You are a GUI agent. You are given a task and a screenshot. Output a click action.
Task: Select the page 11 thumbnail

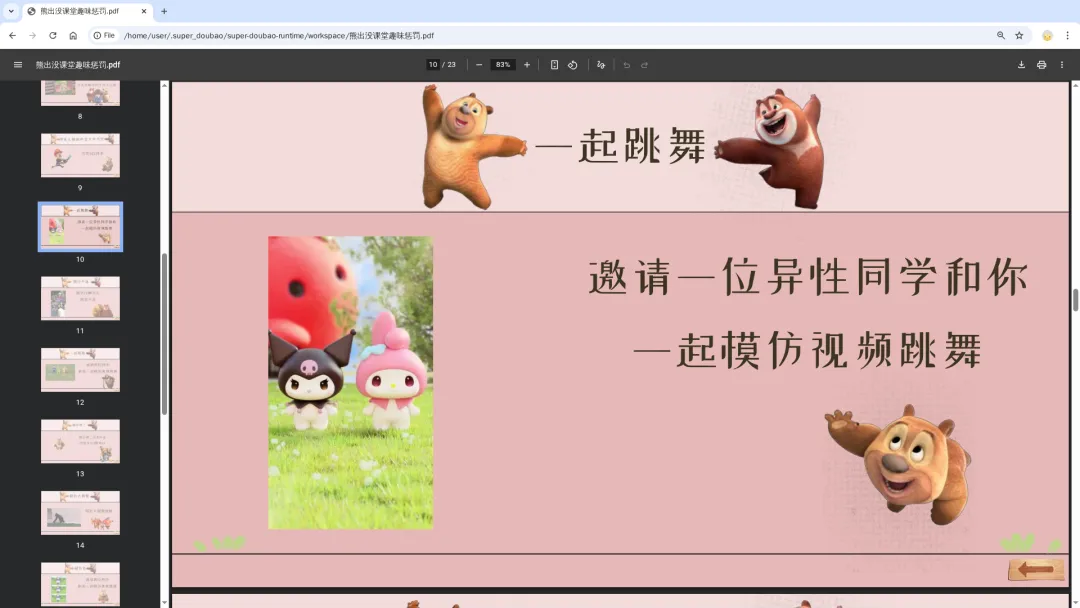point(80,298)
